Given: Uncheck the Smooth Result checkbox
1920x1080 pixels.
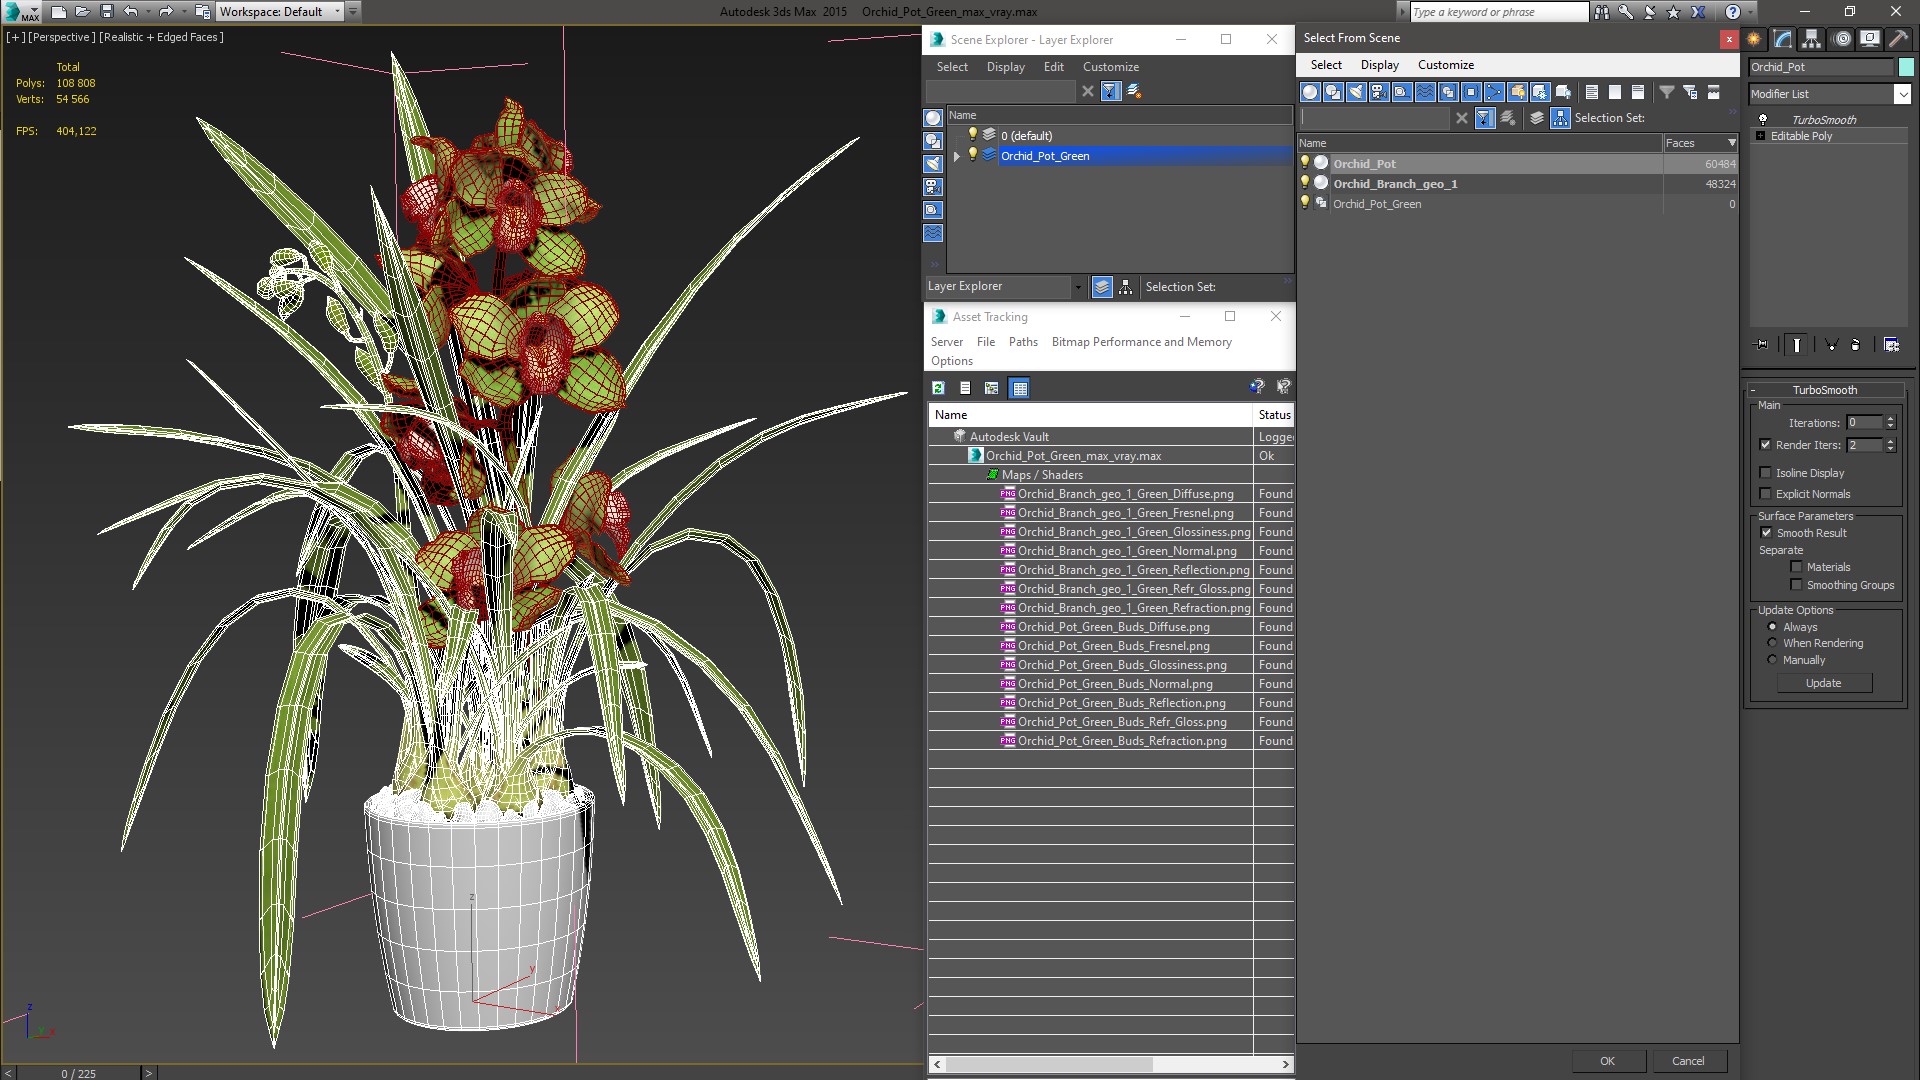Looking at the screenshot, I should 1766,533.
